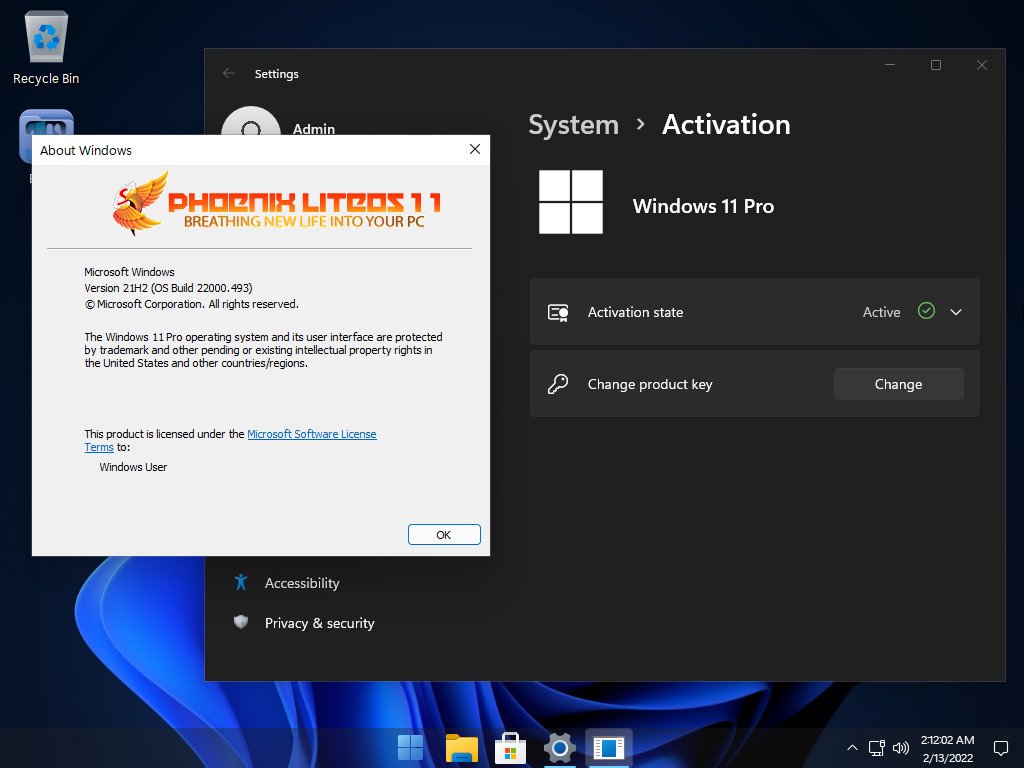This screenshot has height=768, width=1024.
Task: Click System in the breadcrumb
Action: tap(573, 125)
